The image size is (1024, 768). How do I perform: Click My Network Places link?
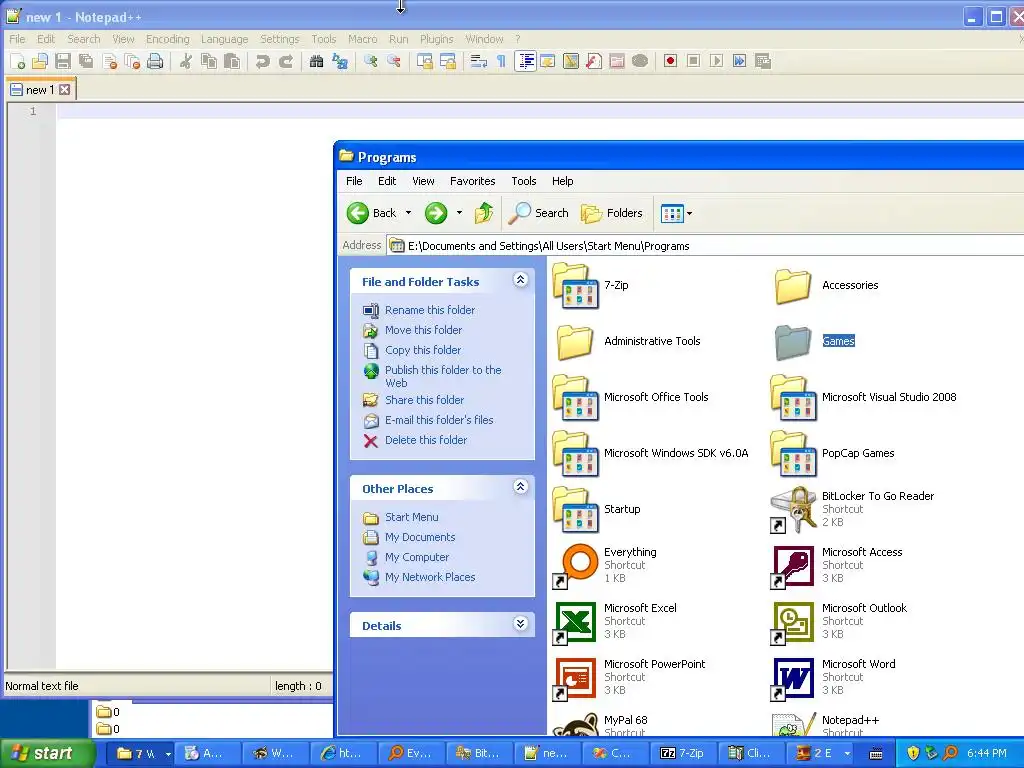pyautogui.click(x=430, y=577)
